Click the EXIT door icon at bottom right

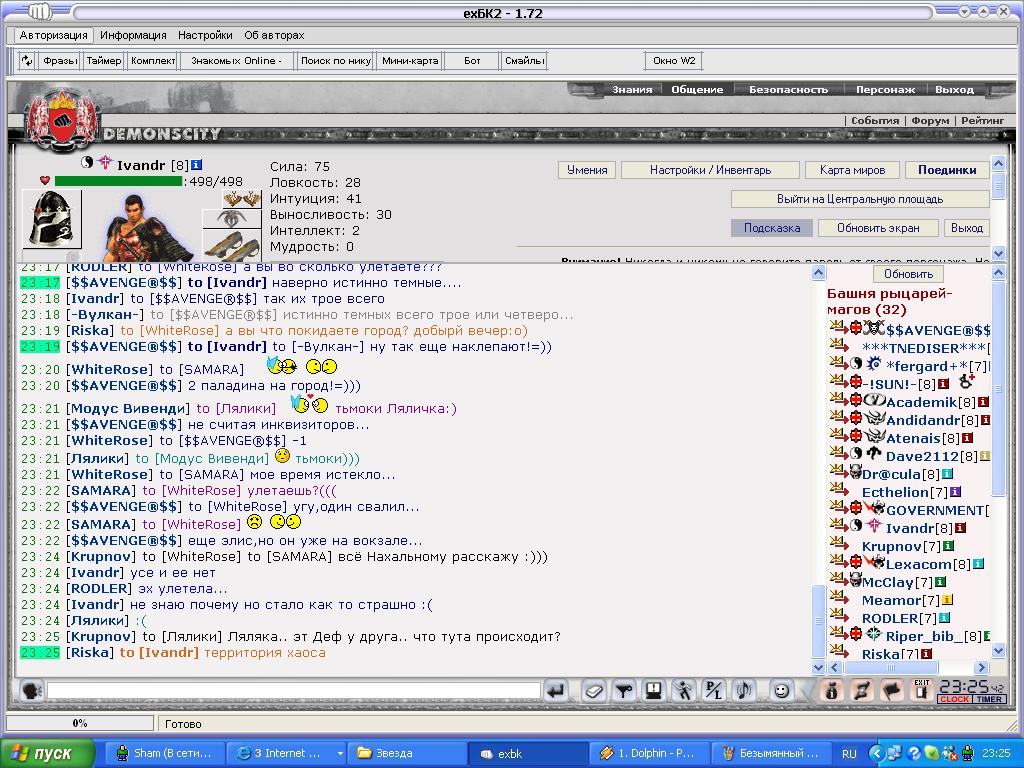[921, 690]
